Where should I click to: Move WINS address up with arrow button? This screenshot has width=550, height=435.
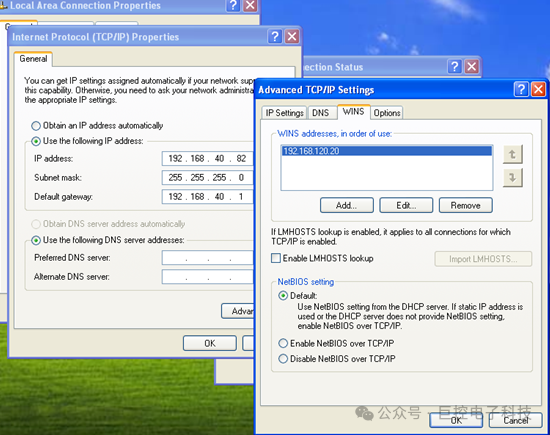tap(512, 154)
